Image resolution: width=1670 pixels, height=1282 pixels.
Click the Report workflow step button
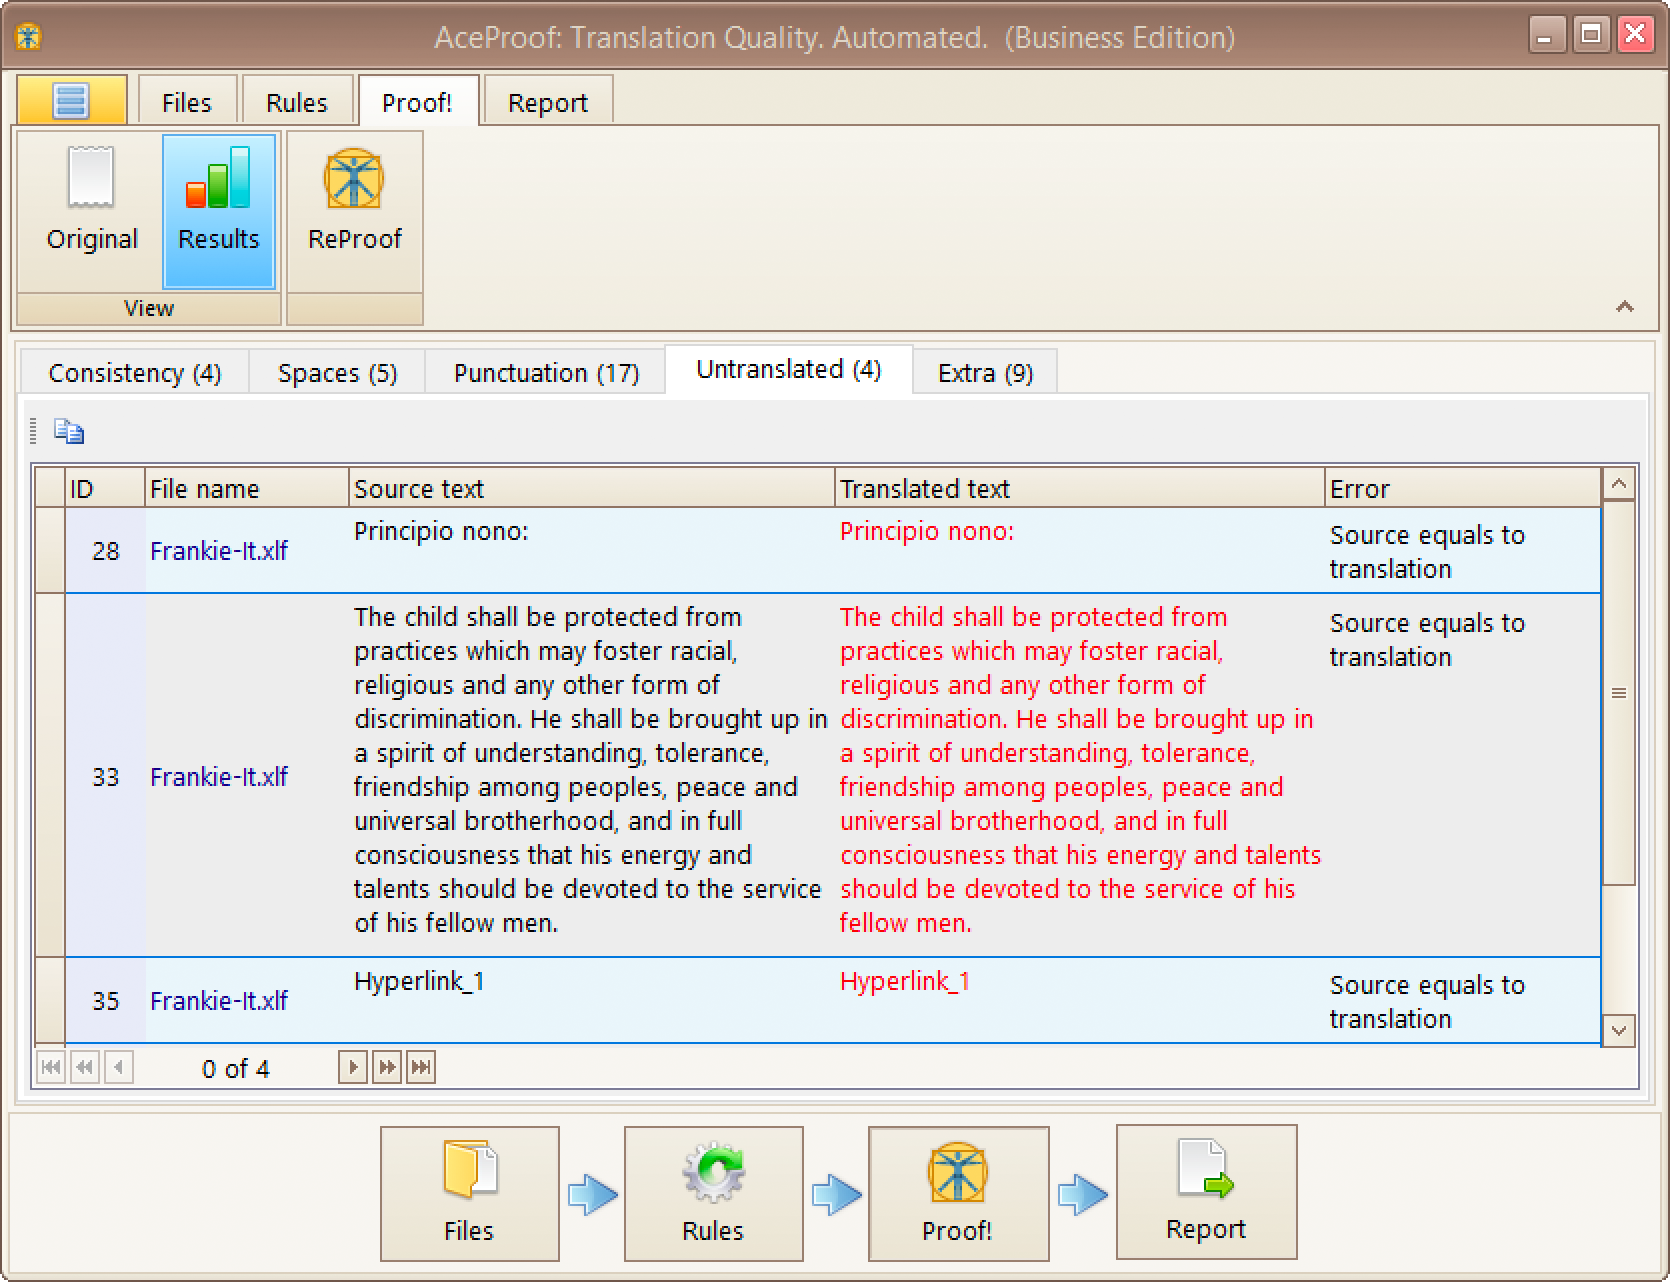pyautogui.click(x=1206, y=1192)
